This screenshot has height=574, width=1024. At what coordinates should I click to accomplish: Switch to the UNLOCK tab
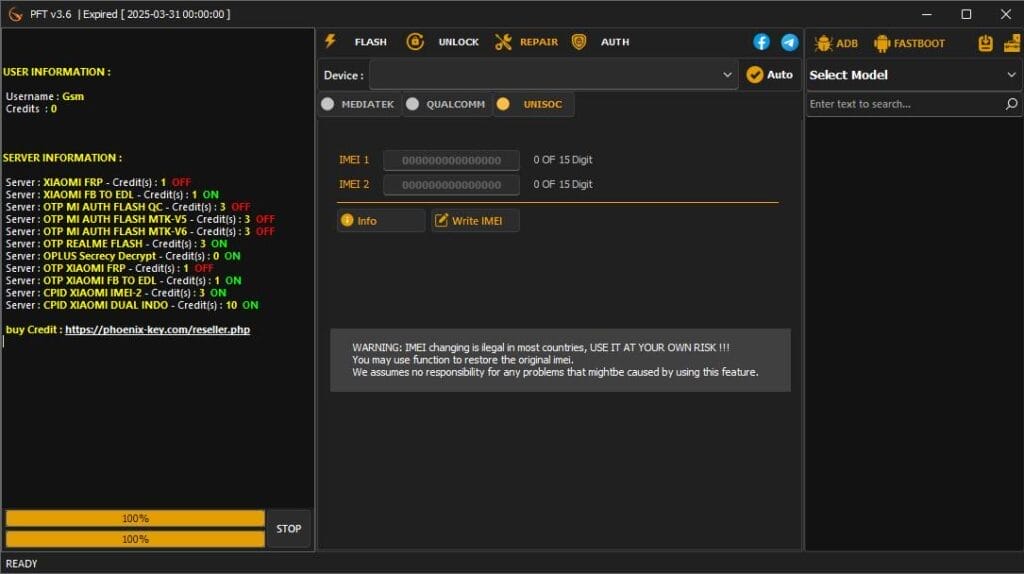point(443,42)
